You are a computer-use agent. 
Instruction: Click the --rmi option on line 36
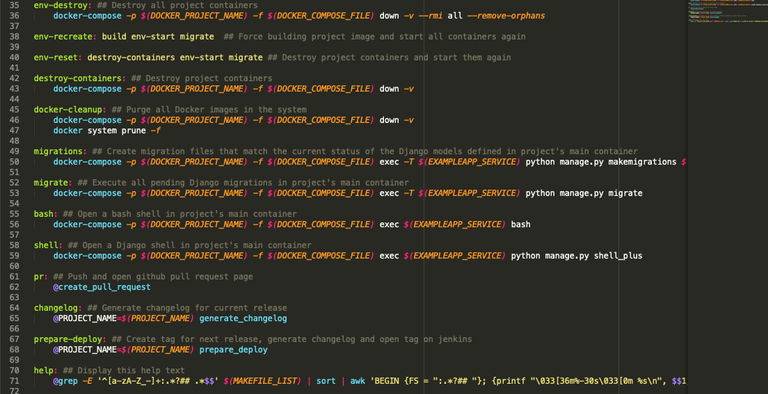coord(431,16)
